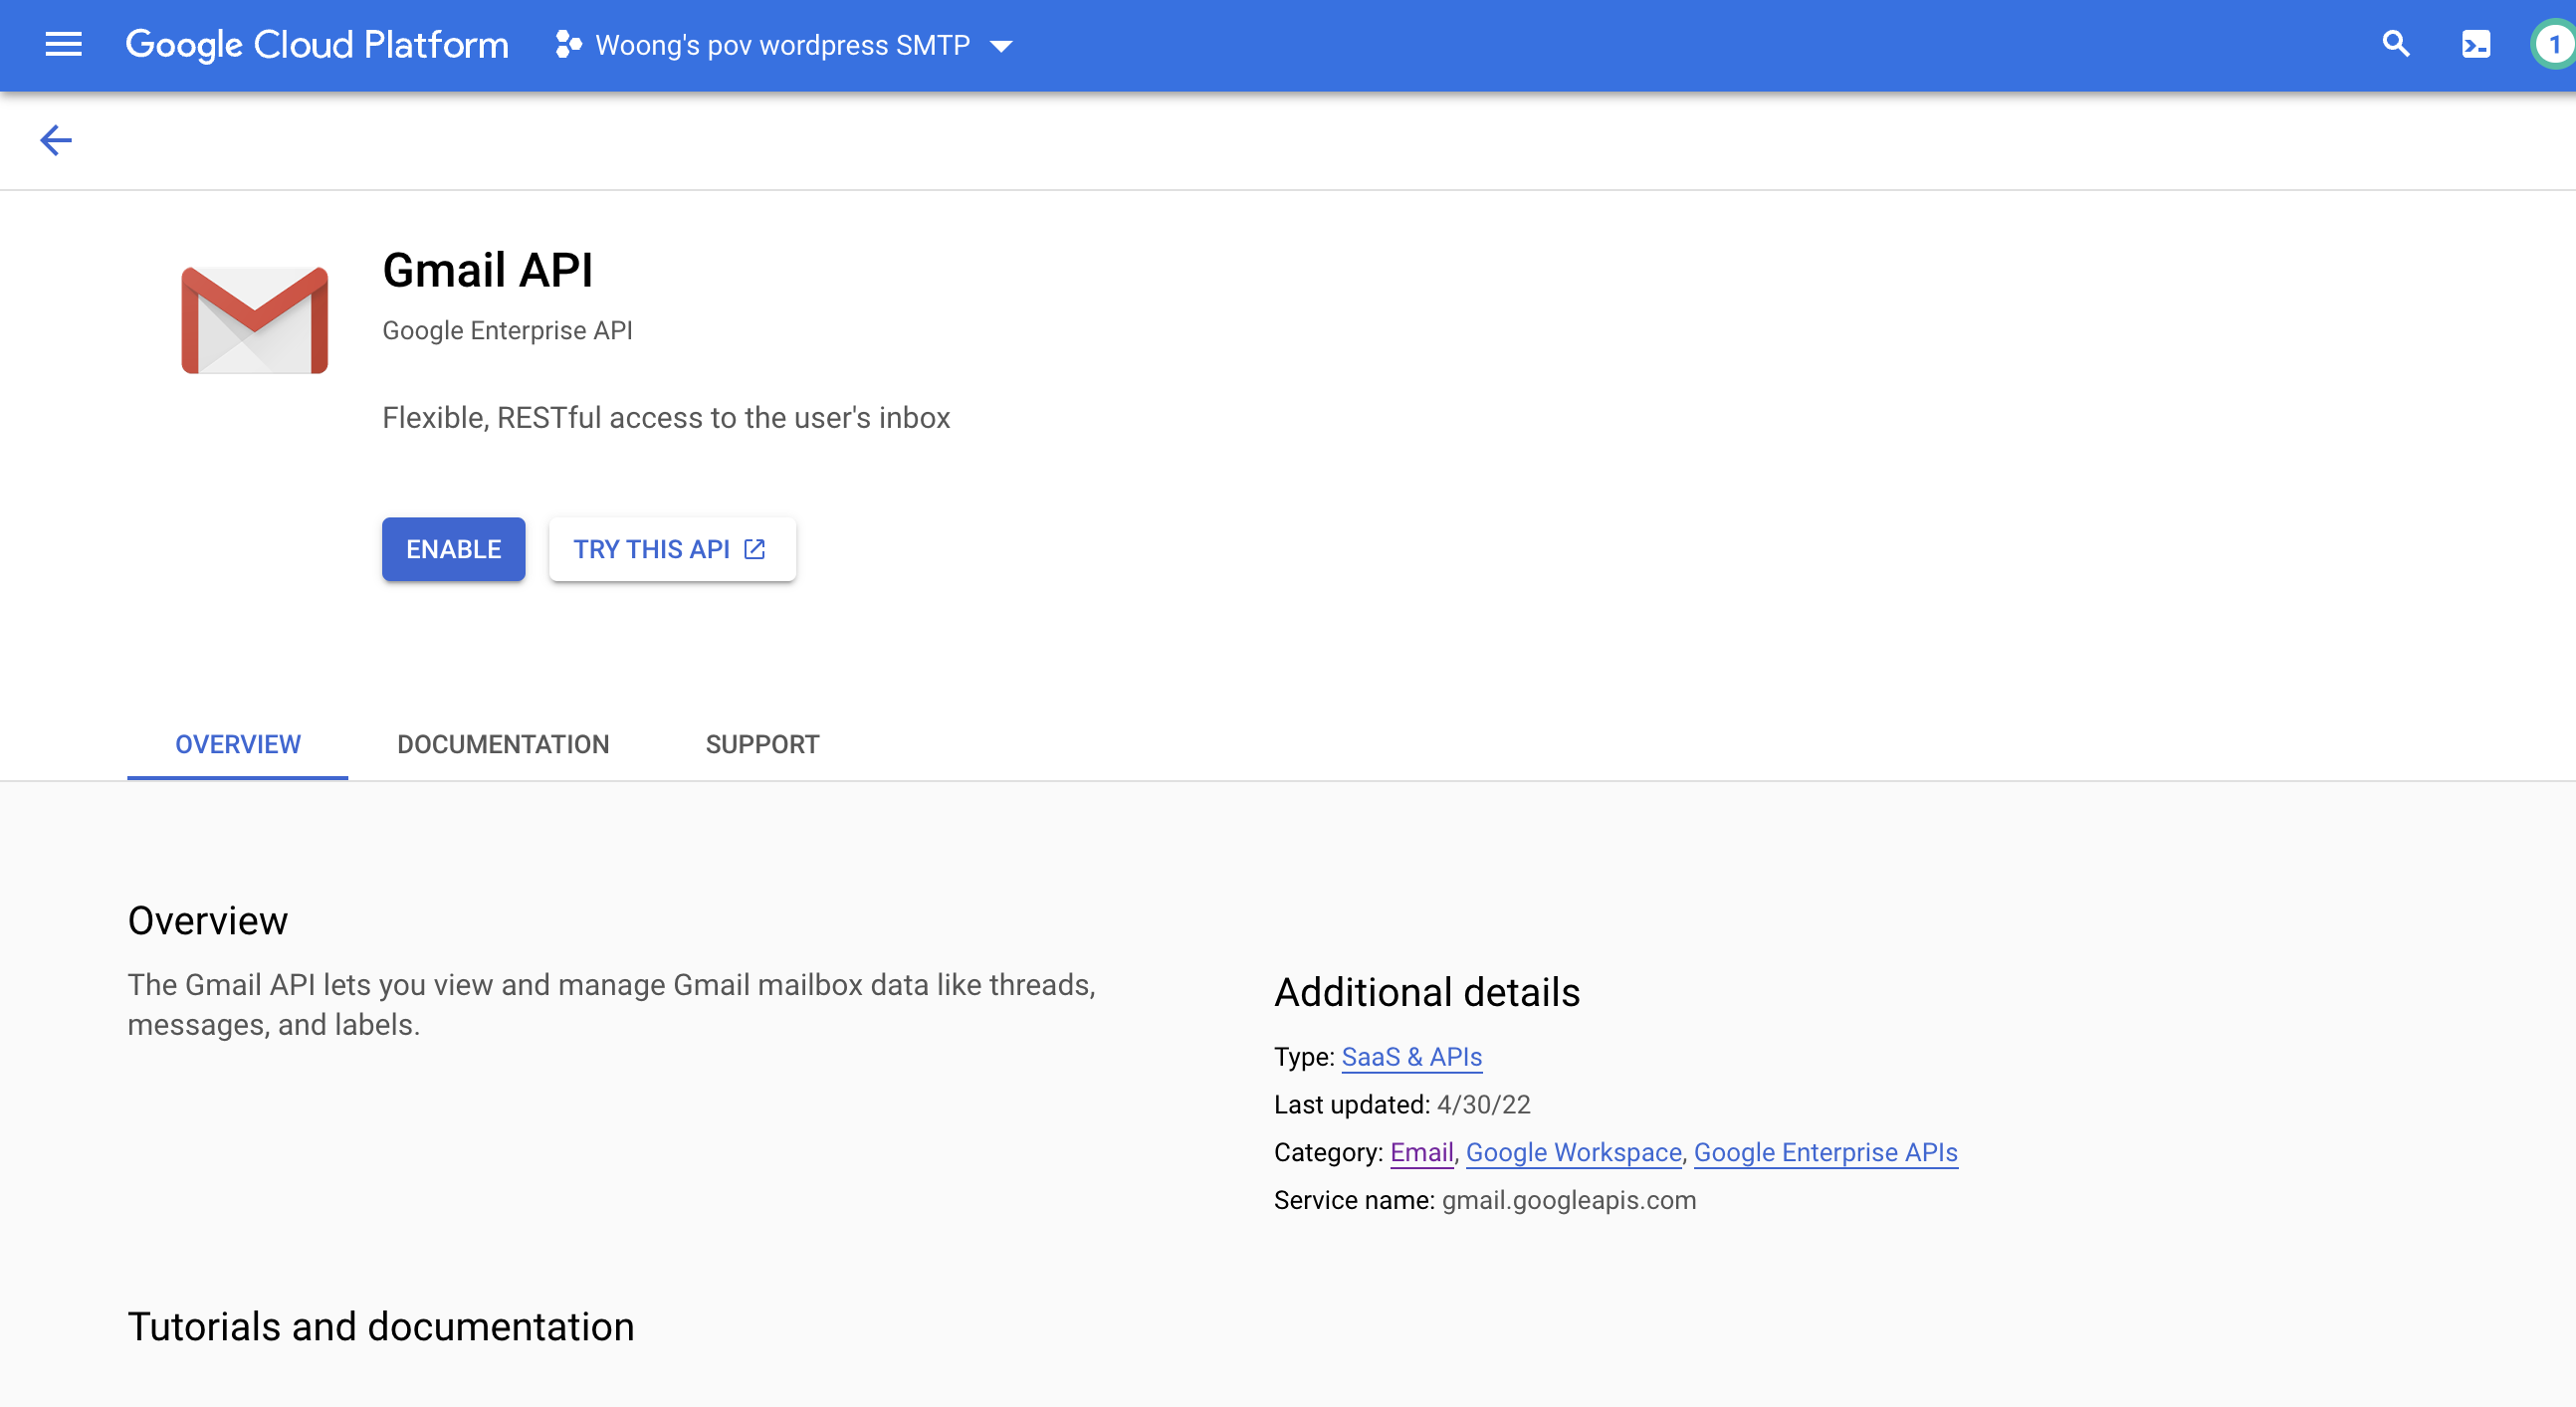Follow the Email category link
Screen dimensions: 2576x1407
[x=1421, y=1152]
